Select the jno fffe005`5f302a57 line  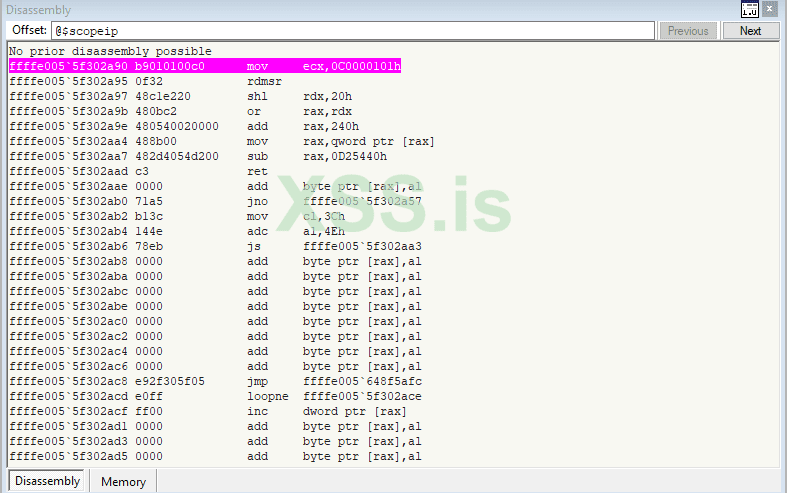tap(215, 201)
